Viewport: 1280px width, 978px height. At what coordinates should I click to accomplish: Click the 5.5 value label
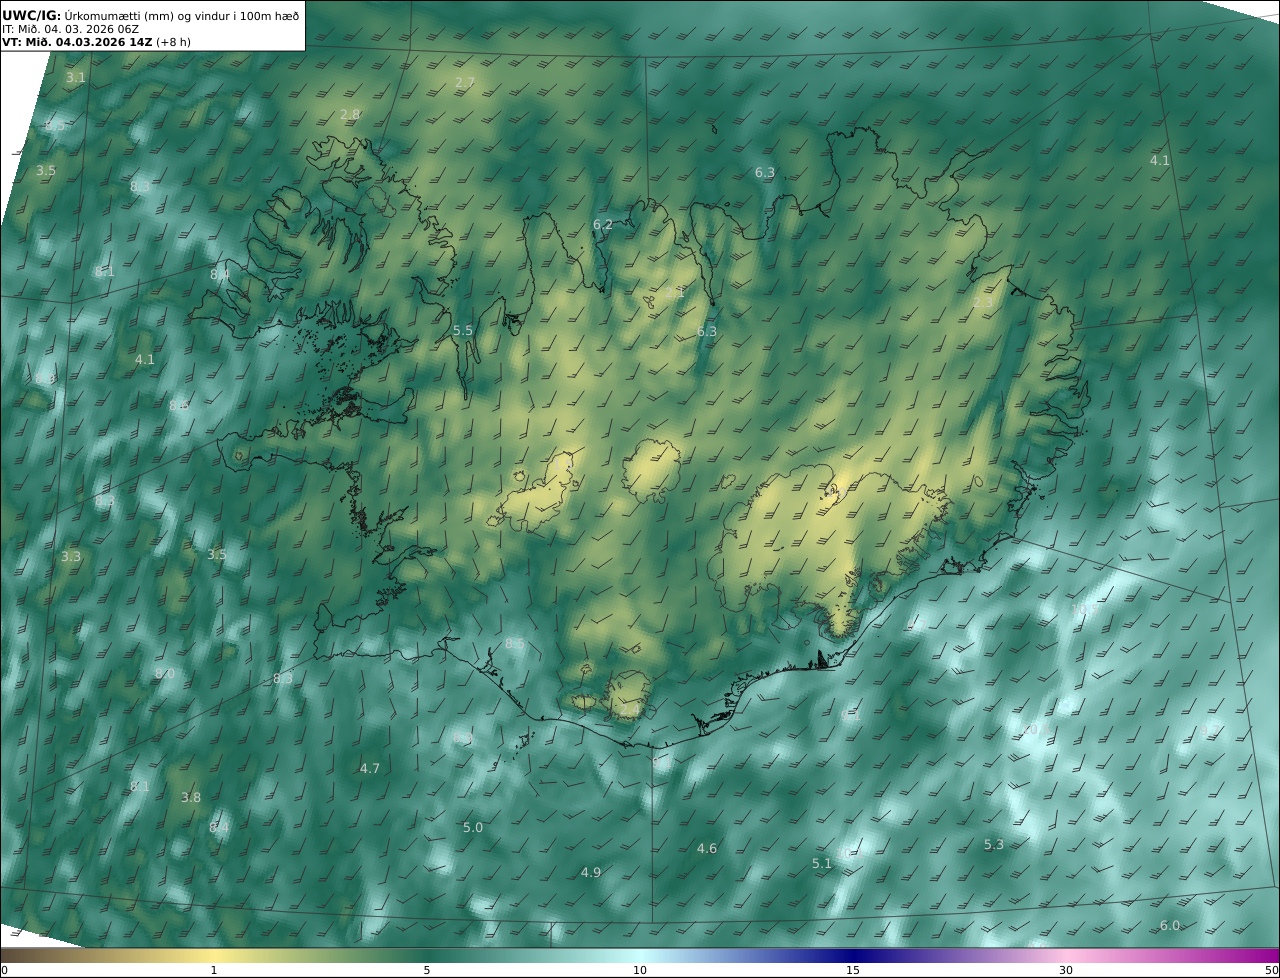click(x=463, y=330)
